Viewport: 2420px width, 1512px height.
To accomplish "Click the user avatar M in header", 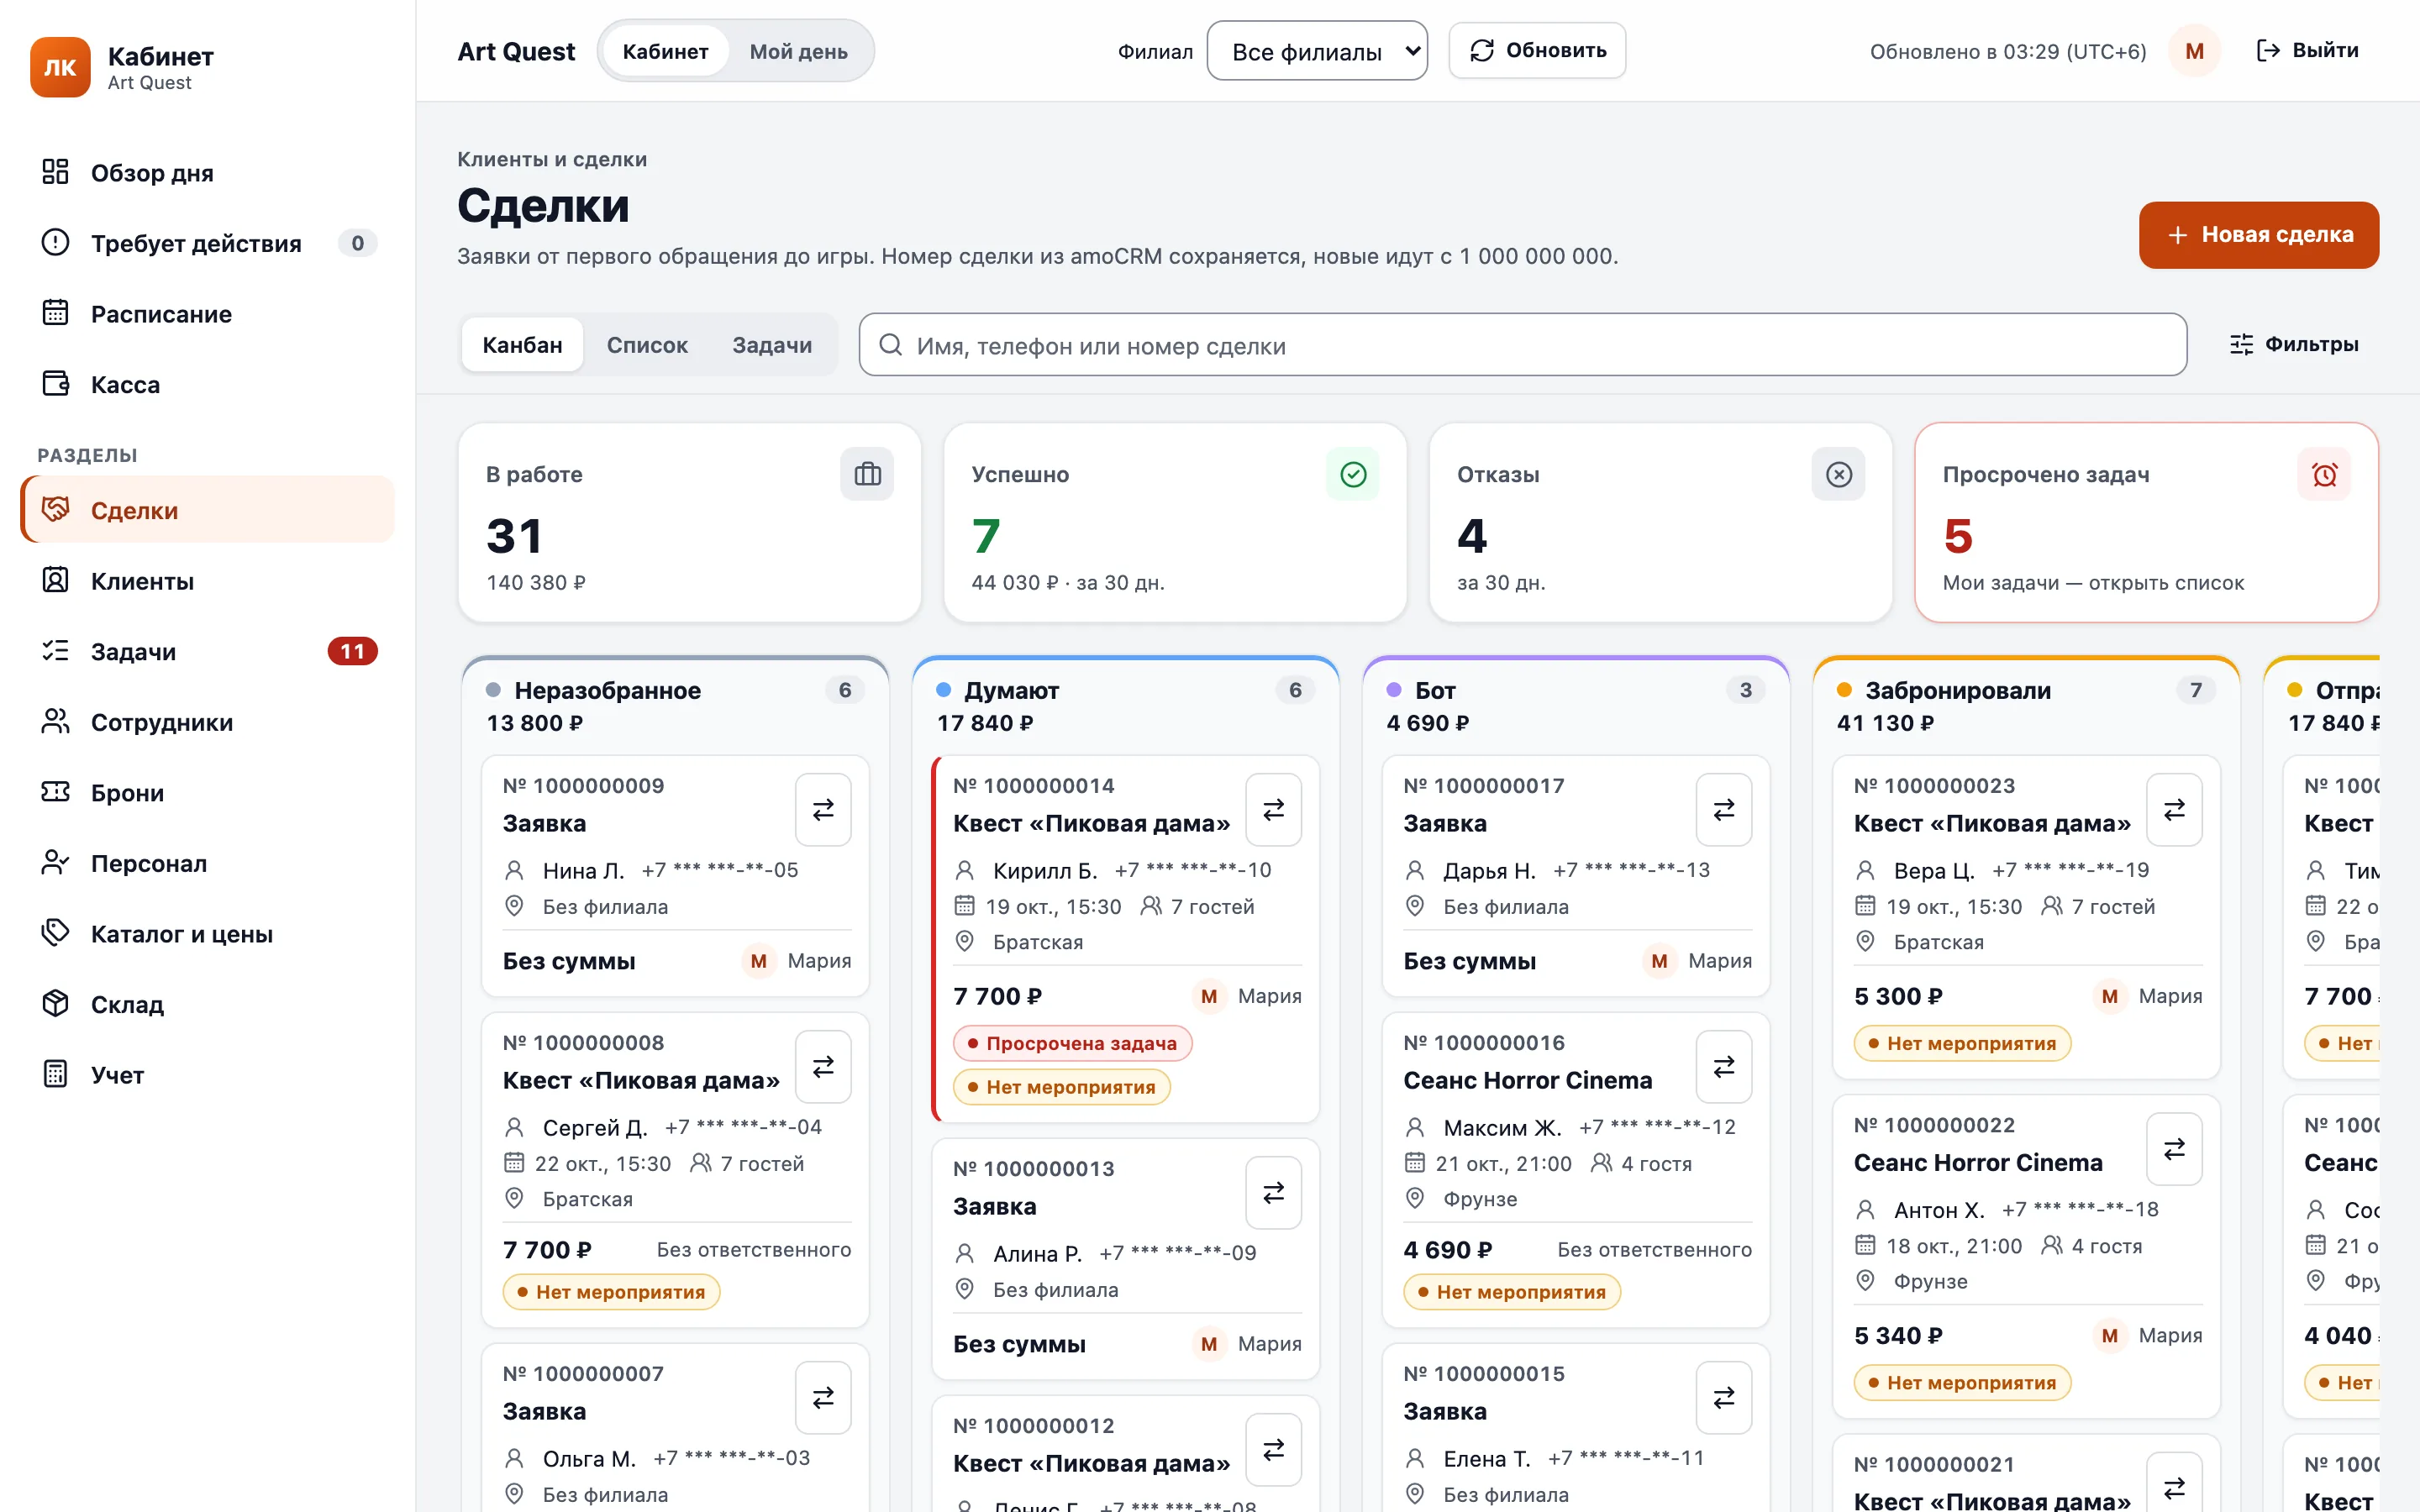I will tap(2194, 51).
